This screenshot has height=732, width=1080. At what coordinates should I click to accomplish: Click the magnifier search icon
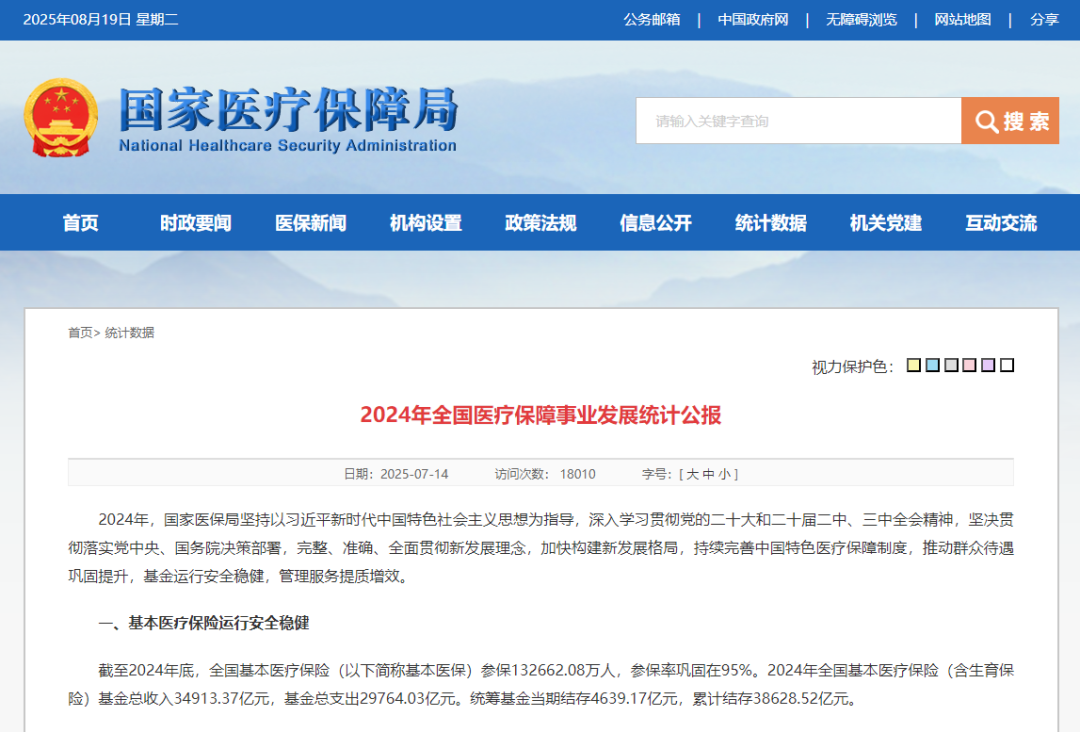click(x=987, y=122)
